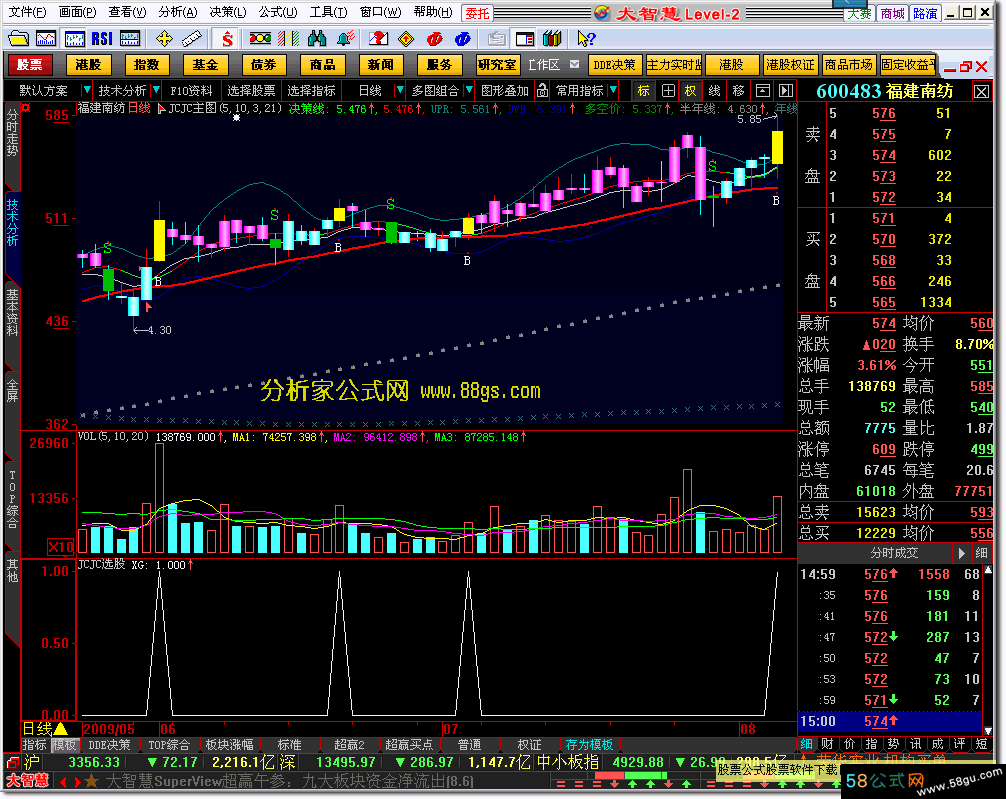Click the 基金 funds button

[205, 65]
